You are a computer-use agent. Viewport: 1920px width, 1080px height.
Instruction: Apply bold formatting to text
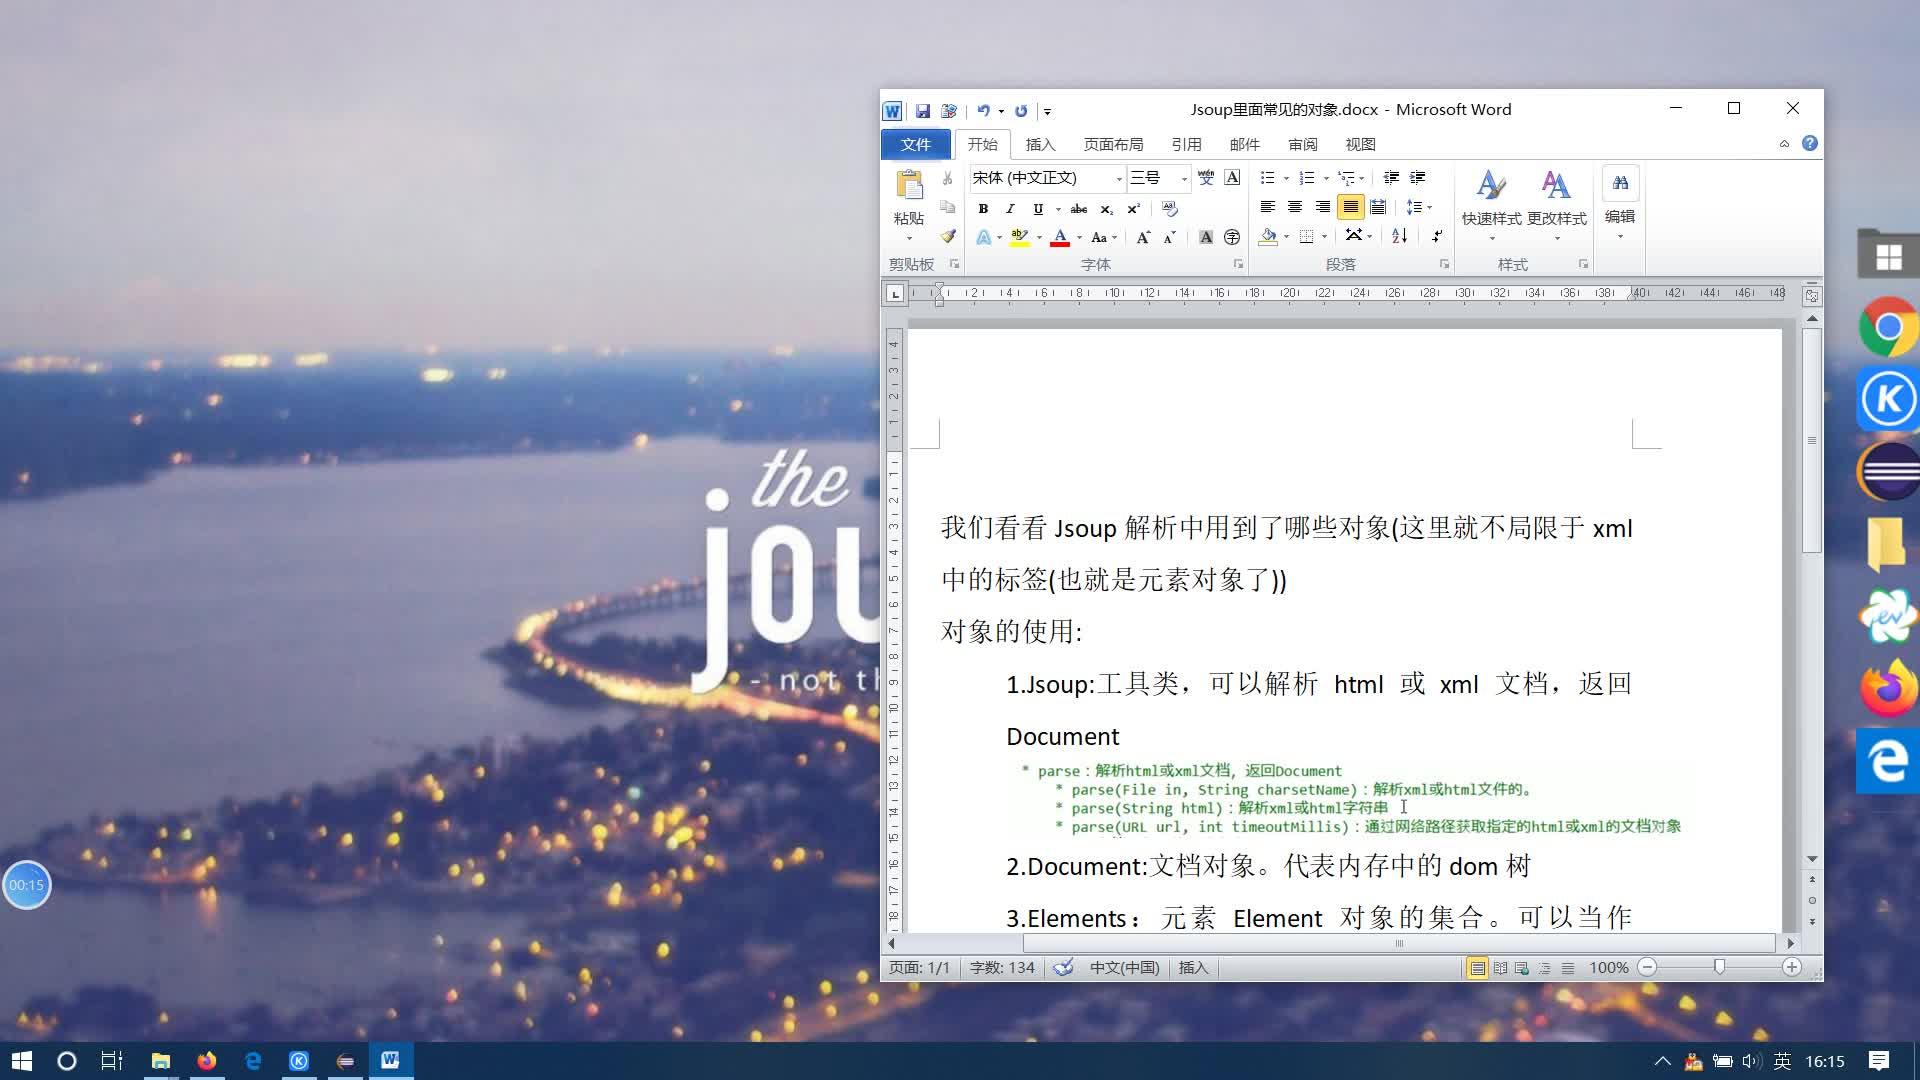click(x=983, y=208)
